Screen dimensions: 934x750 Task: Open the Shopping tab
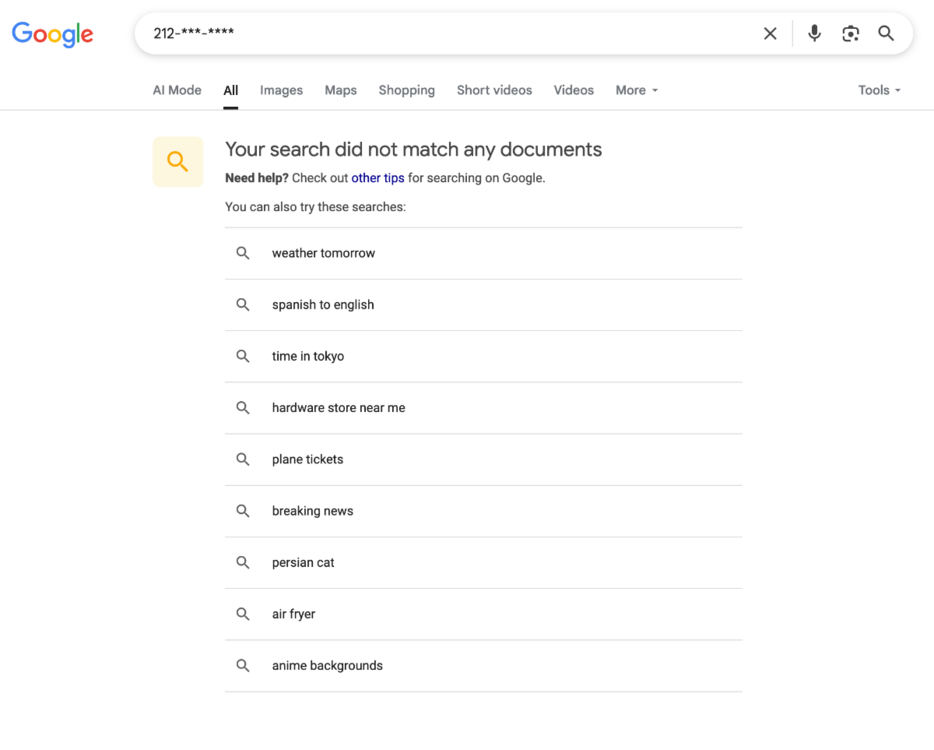click(406, 90)
